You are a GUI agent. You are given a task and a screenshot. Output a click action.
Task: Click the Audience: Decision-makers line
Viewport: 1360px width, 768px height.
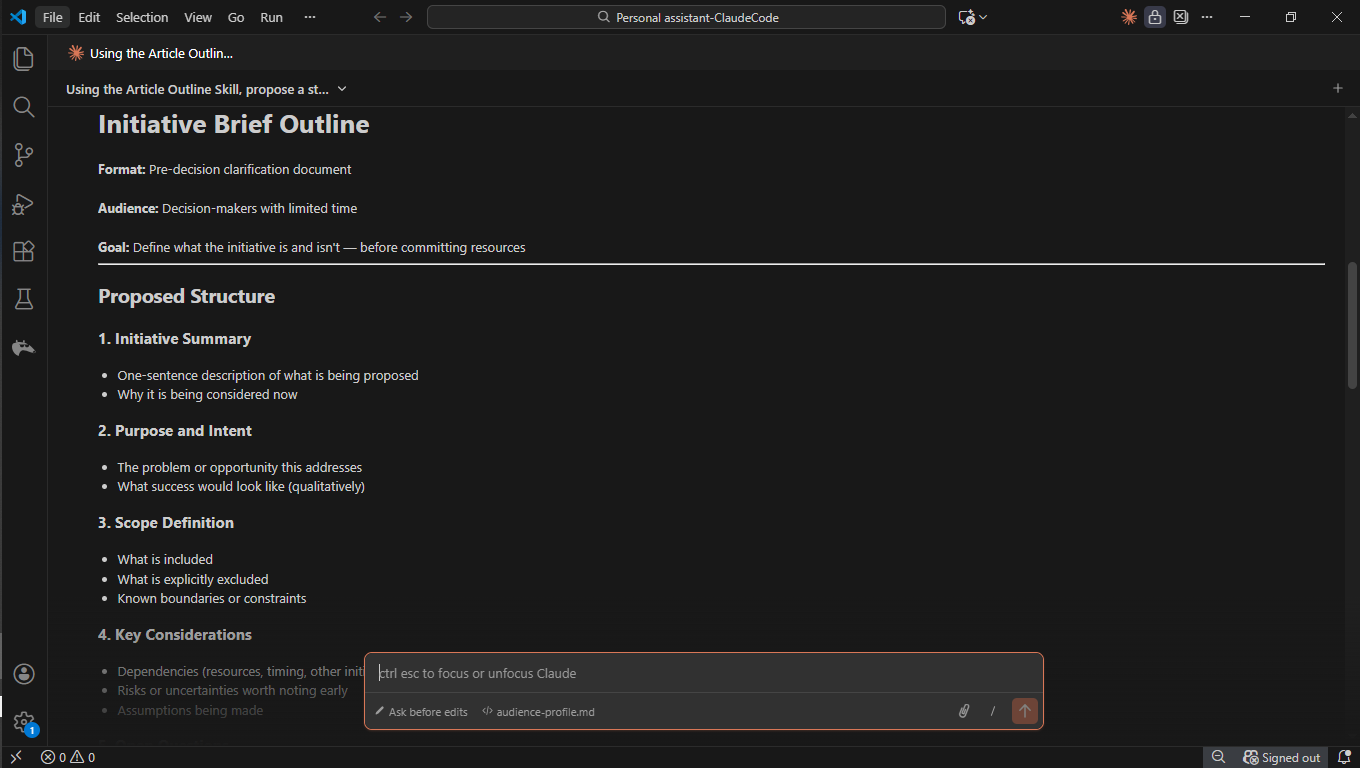coord(227,208)
